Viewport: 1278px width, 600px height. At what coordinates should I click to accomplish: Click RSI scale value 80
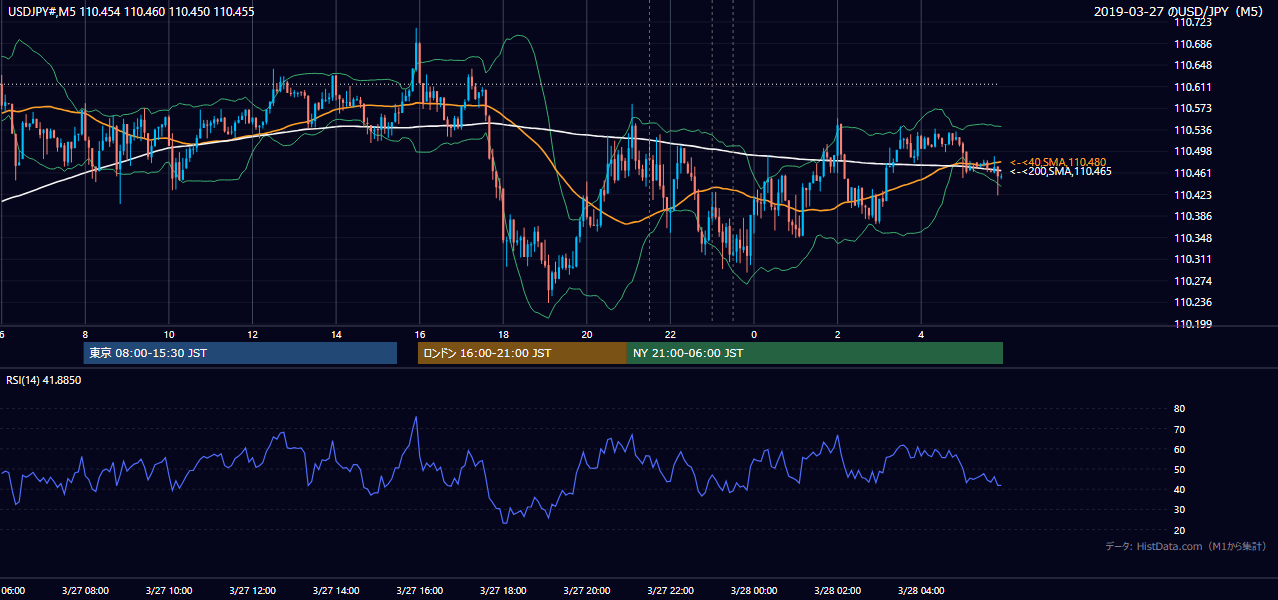[x=1179, y=409]
